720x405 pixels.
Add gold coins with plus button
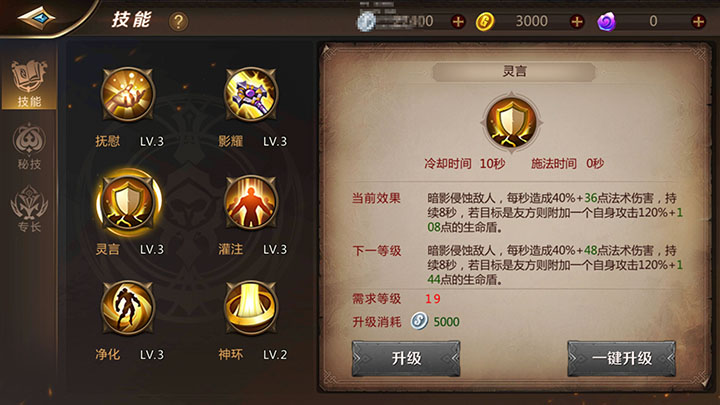pos(577,21)
